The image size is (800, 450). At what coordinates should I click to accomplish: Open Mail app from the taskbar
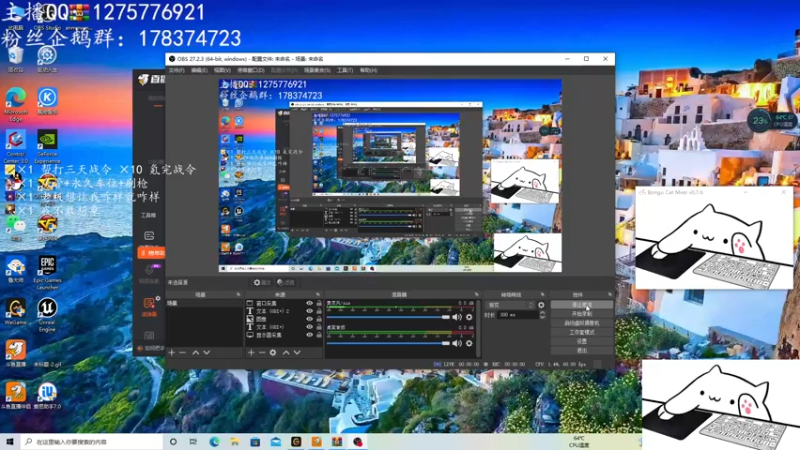coord(276,441)
